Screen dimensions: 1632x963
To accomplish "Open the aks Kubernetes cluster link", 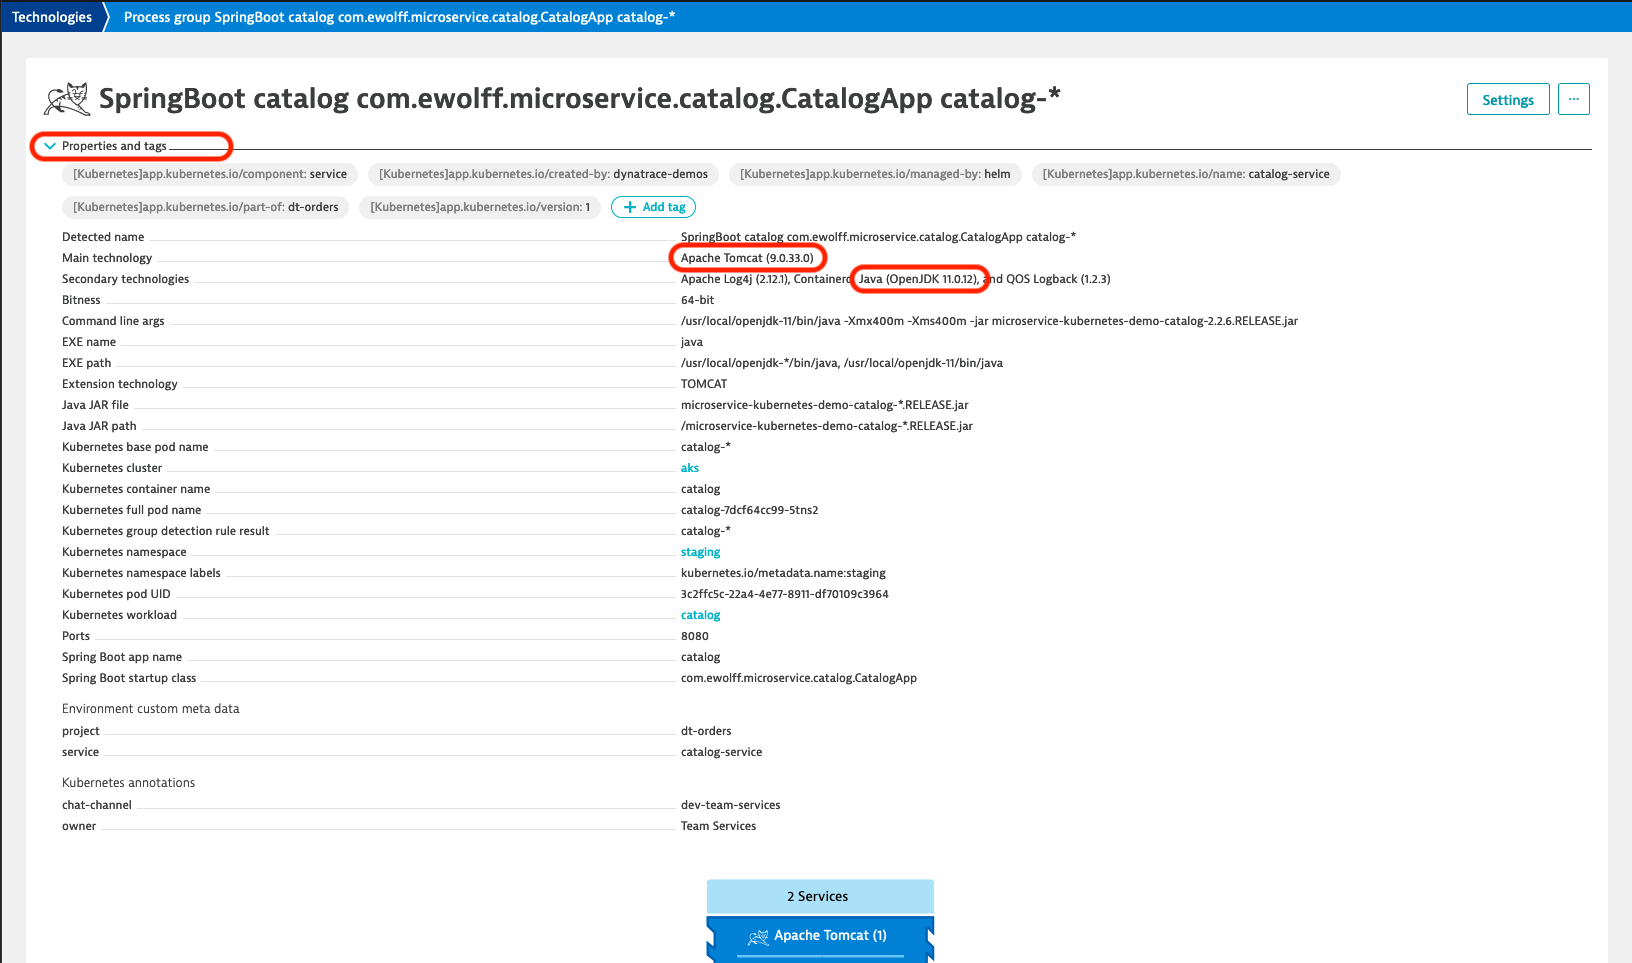I will coord(690,468).
